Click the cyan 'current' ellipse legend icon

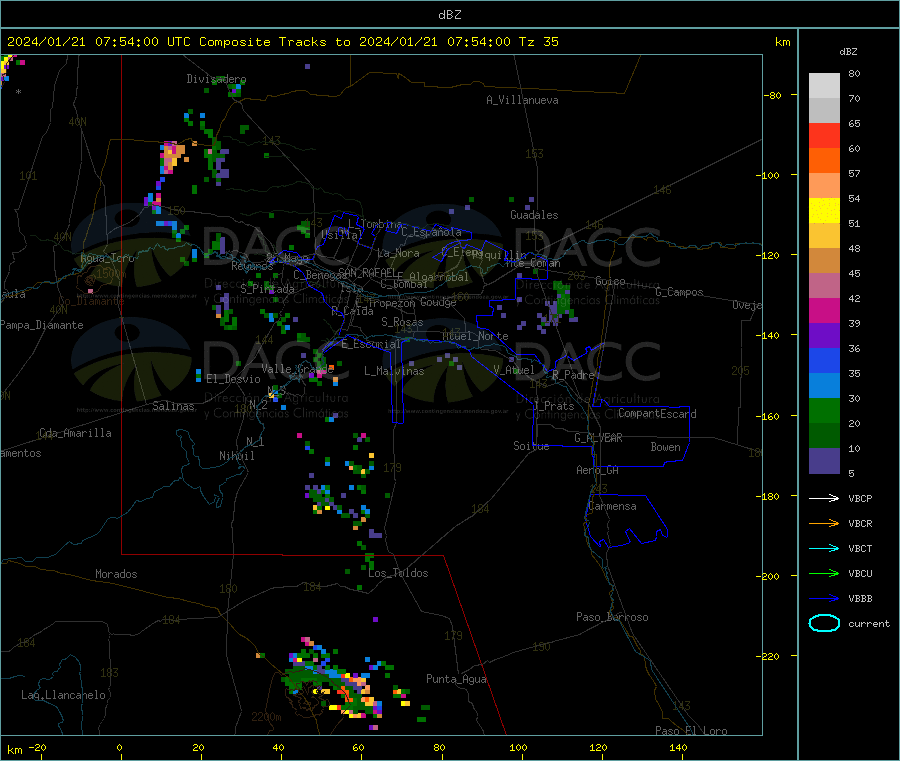824,623
